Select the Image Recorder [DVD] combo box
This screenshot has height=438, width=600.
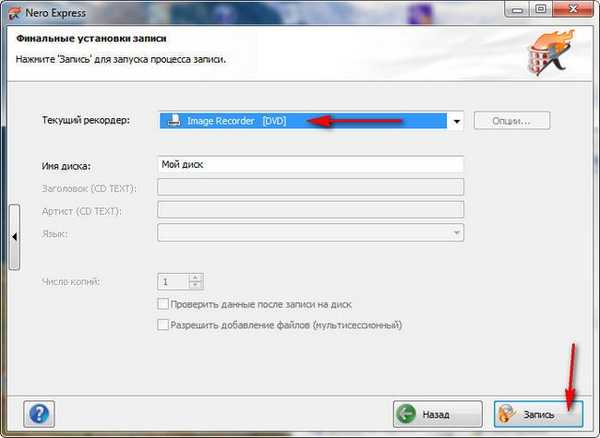[311, 121]
